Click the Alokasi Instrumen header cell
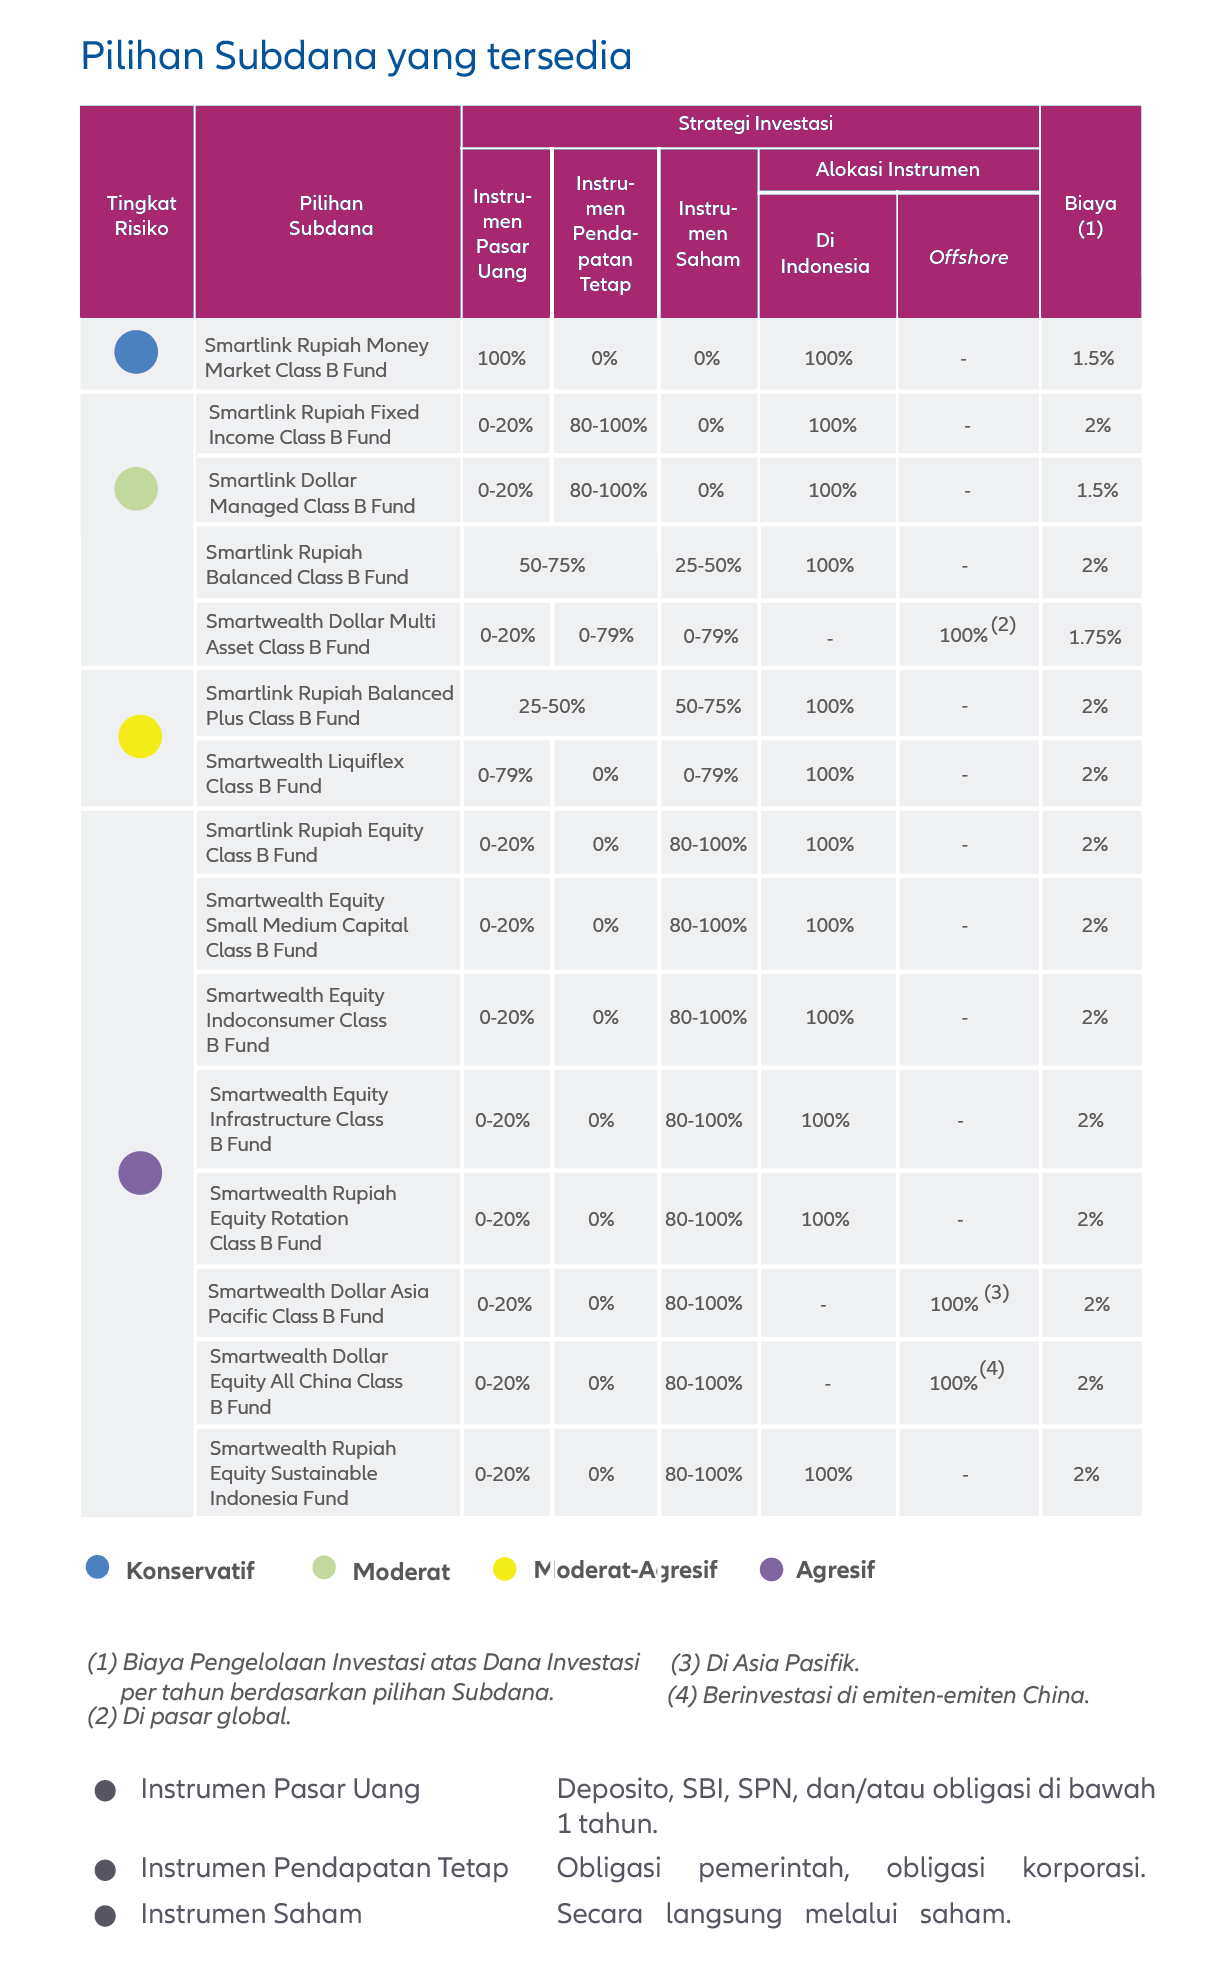 tap(898, 169)
